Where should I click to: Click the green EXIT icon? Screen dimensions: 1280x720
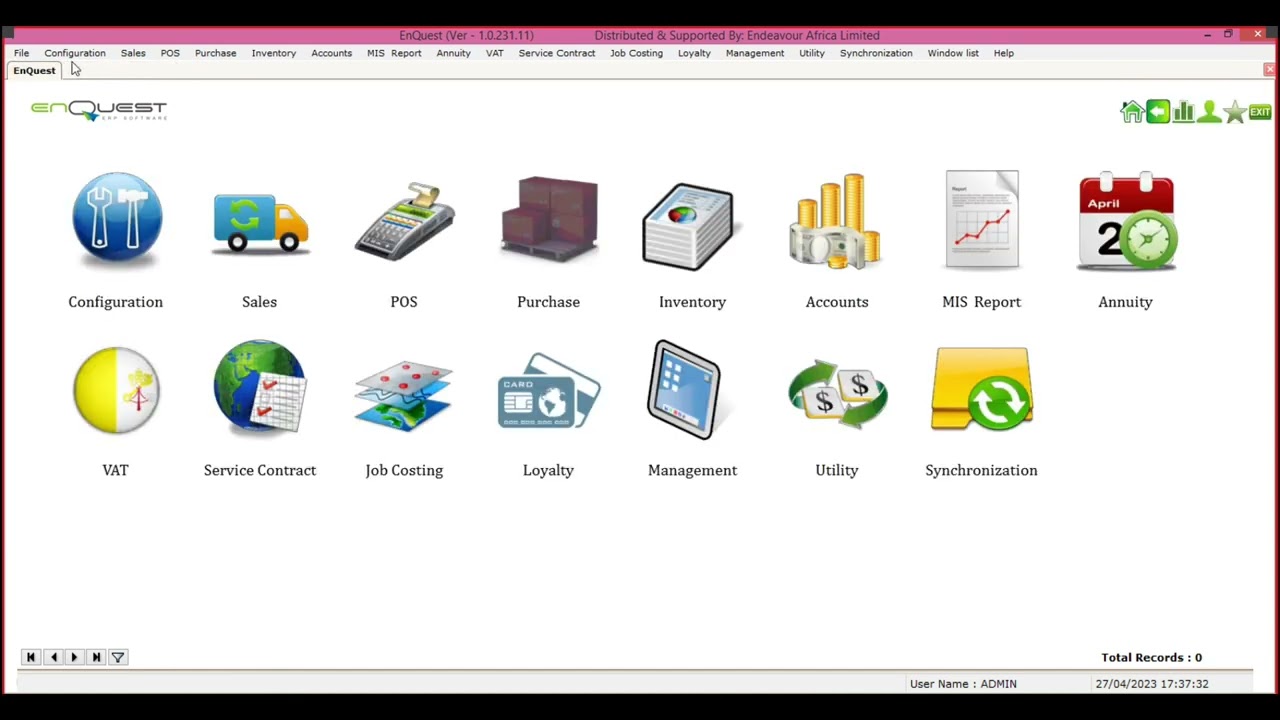(1260, 112)
